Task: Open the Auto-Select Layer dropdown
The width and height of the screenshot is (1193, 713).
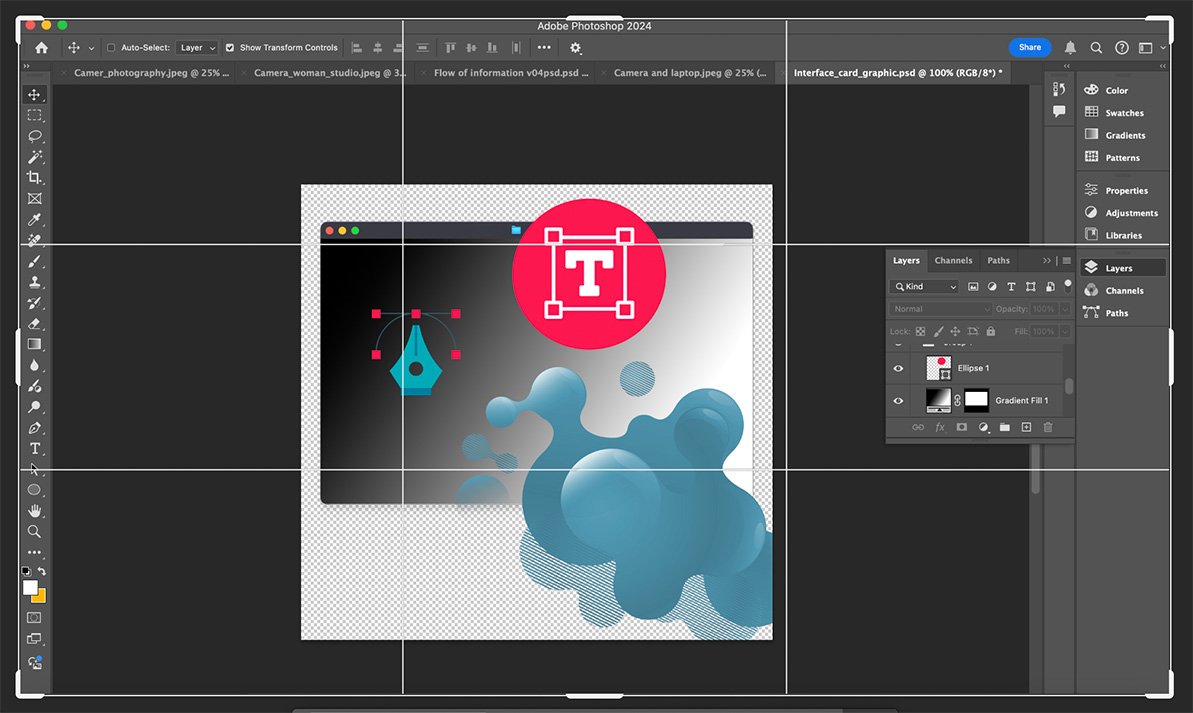Action: tap(197, 47)
